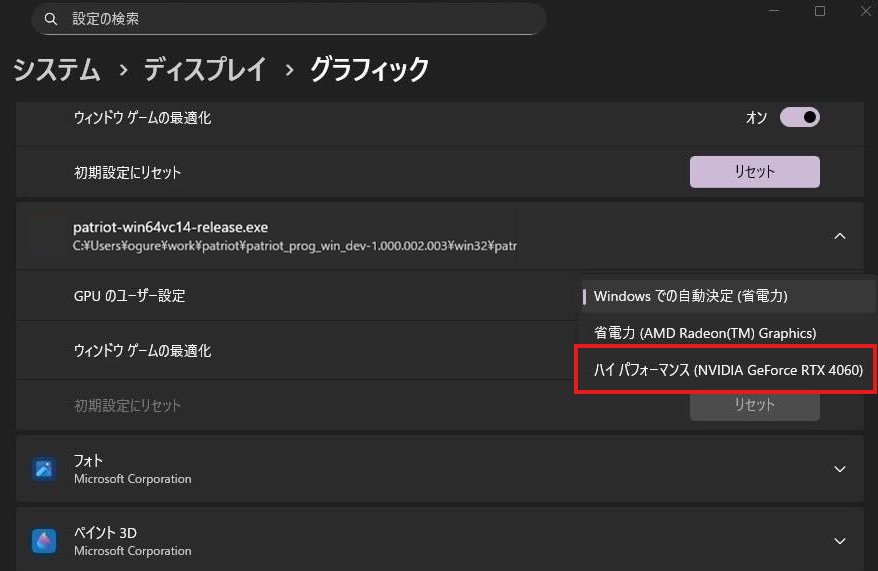Minimize the Settings window
Screen dimensions: 878x571
774,11
